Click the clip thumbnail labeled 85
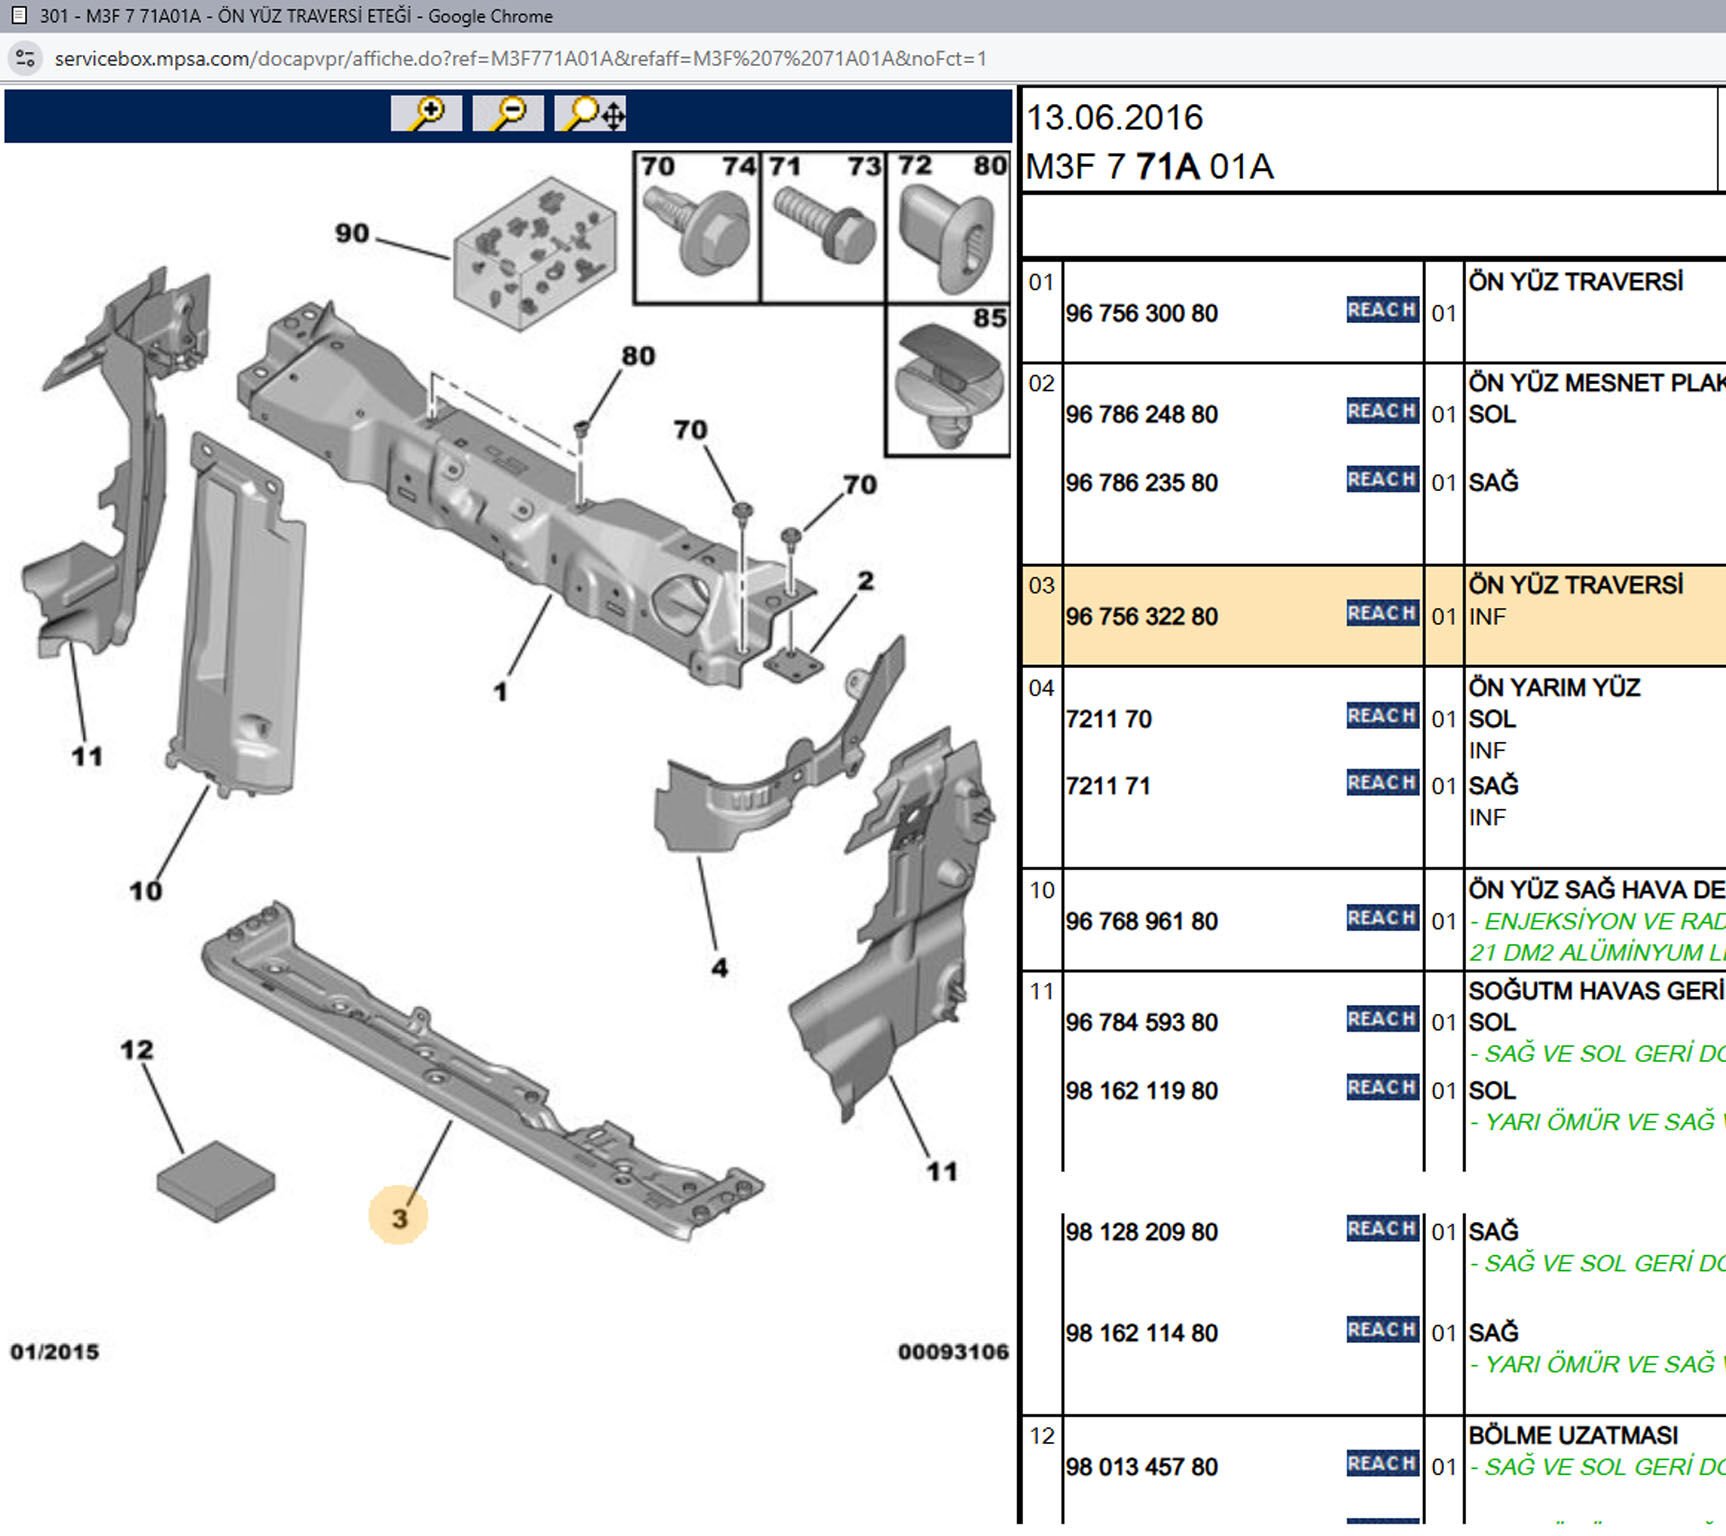The height and width of the screenshot is (1536, 1726). (948, 383)
